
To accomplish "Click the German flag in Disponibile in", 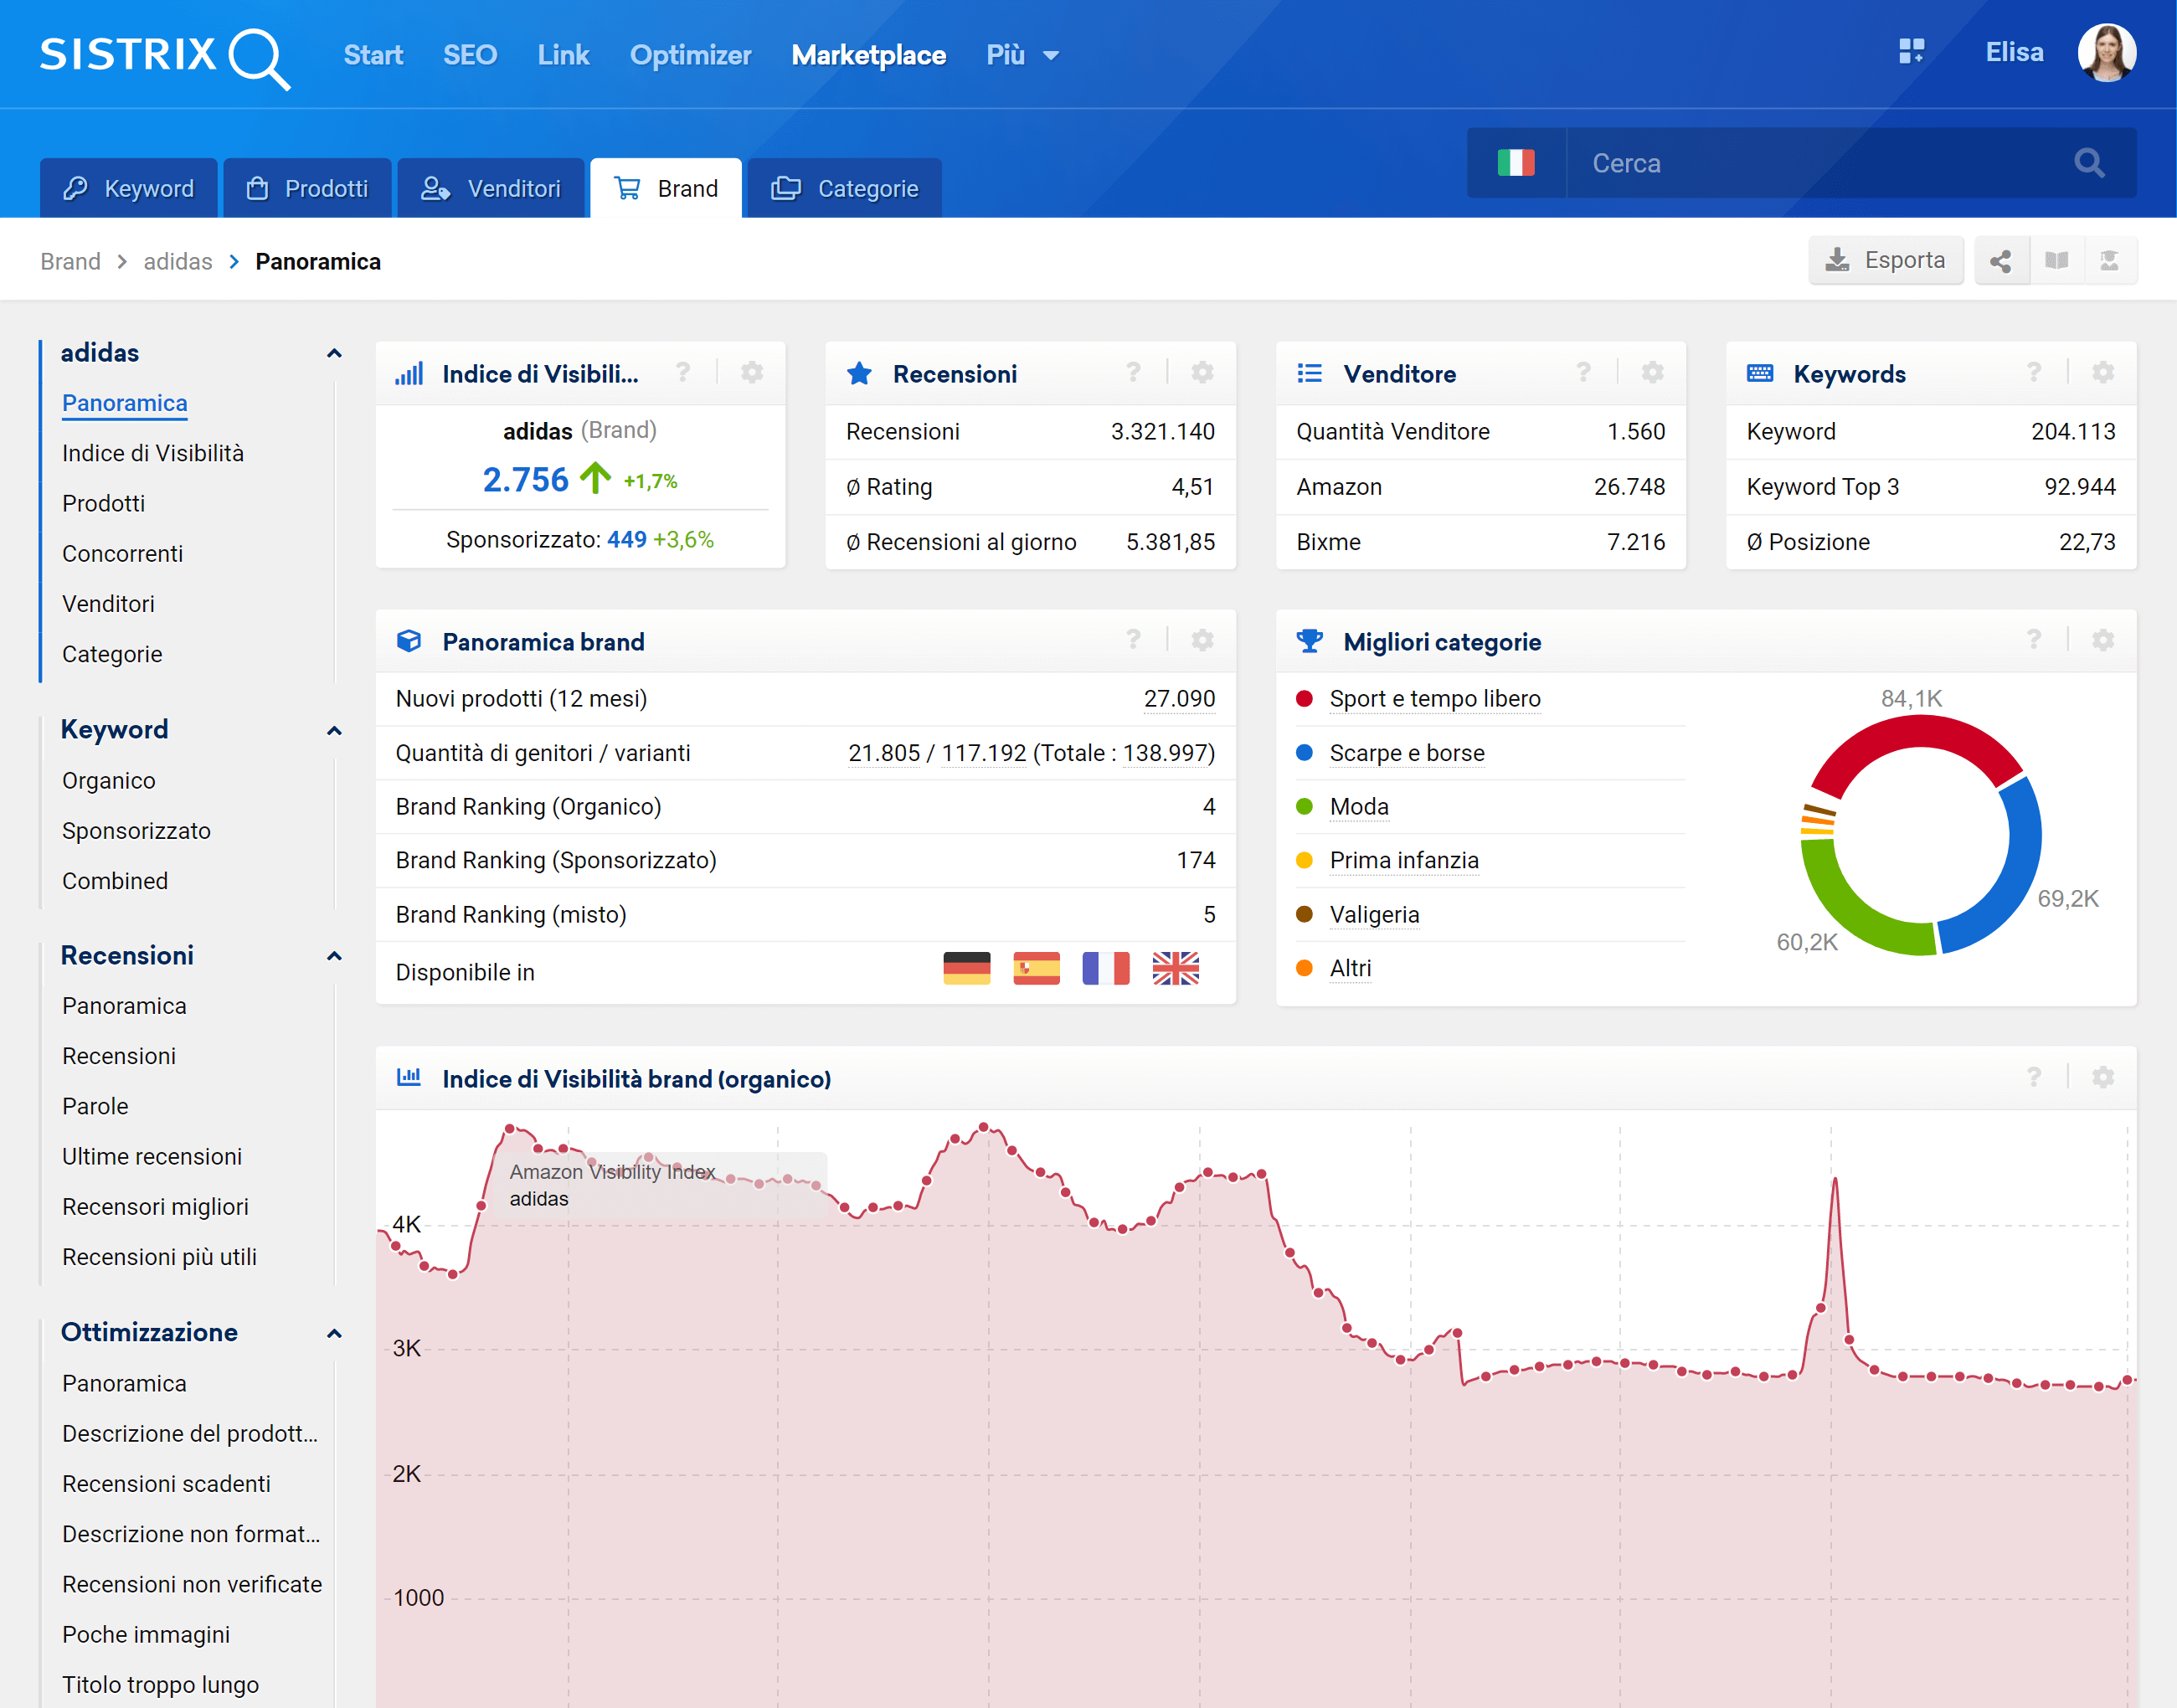I will pyautogui.click(x=966, y=968).
